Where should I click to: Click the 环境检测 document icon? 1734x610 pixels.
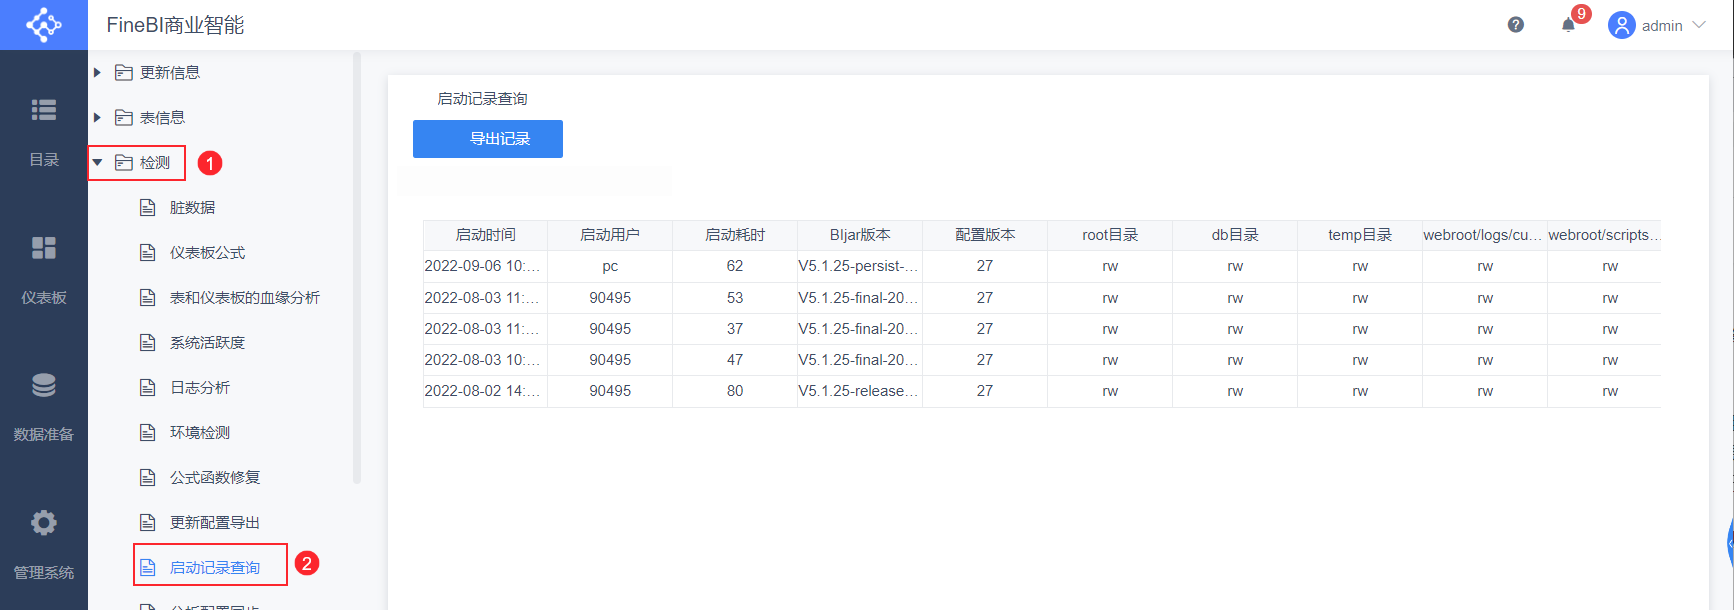coord(148,433)
